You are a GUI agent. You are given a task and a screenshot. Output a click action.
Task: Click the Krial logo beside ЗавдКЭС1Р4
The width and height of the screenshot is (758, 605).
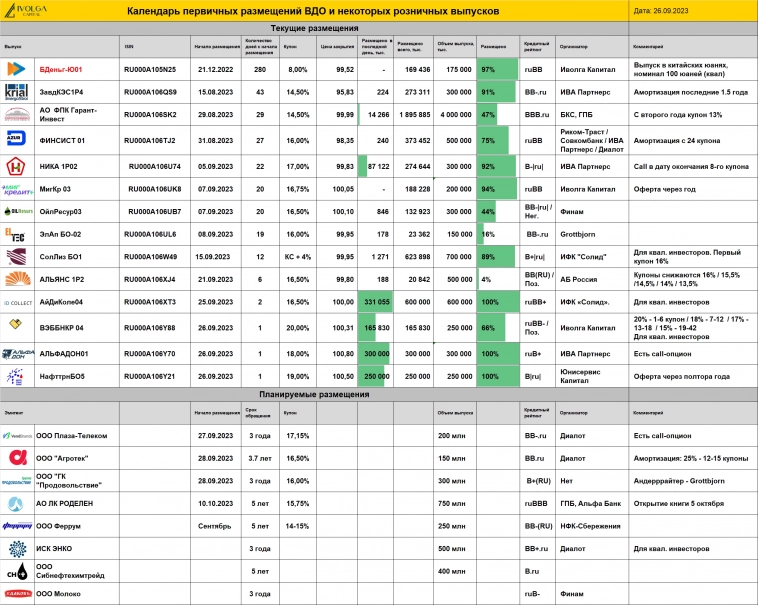tap(17, 92)
